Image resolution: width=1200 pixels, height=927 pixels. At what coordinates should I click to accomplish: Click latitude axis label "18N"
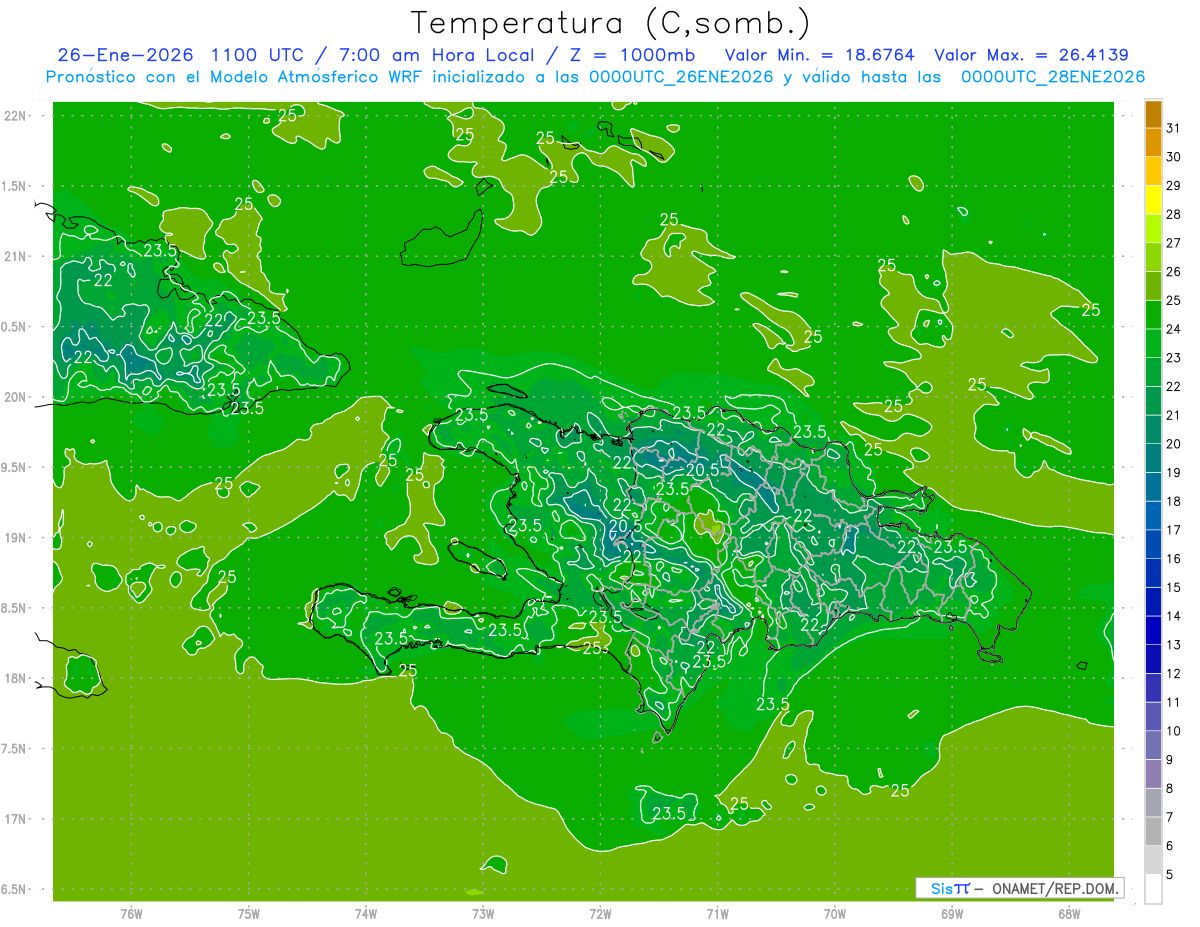point(15,678)
